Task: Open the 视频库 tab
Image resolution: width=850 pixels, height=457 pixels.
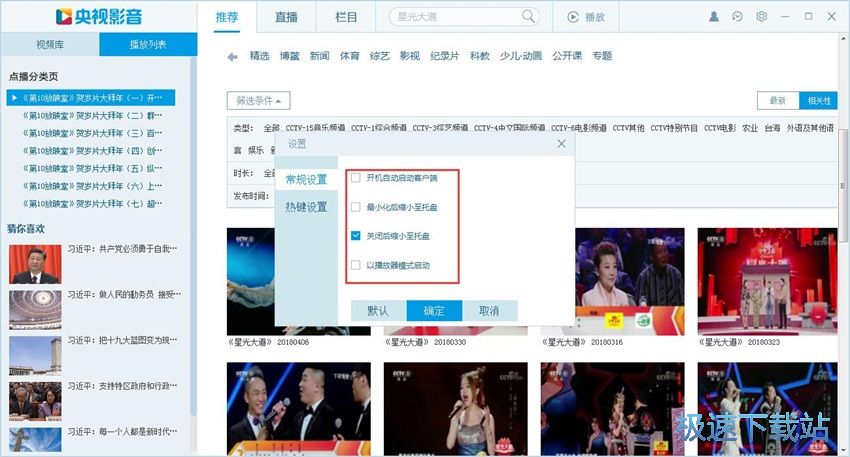Action: [x=50, y=44]
